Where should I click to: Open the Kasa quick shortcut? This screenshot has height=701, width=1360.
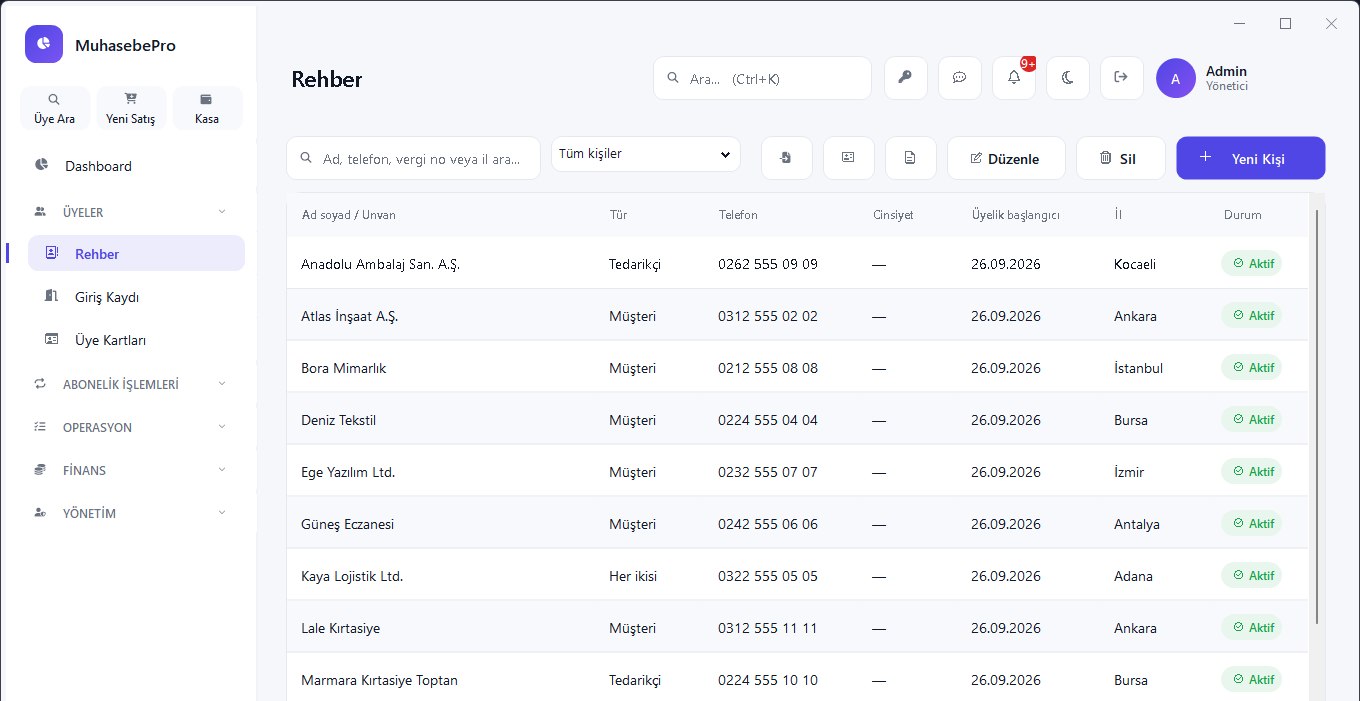pos(207,108)
